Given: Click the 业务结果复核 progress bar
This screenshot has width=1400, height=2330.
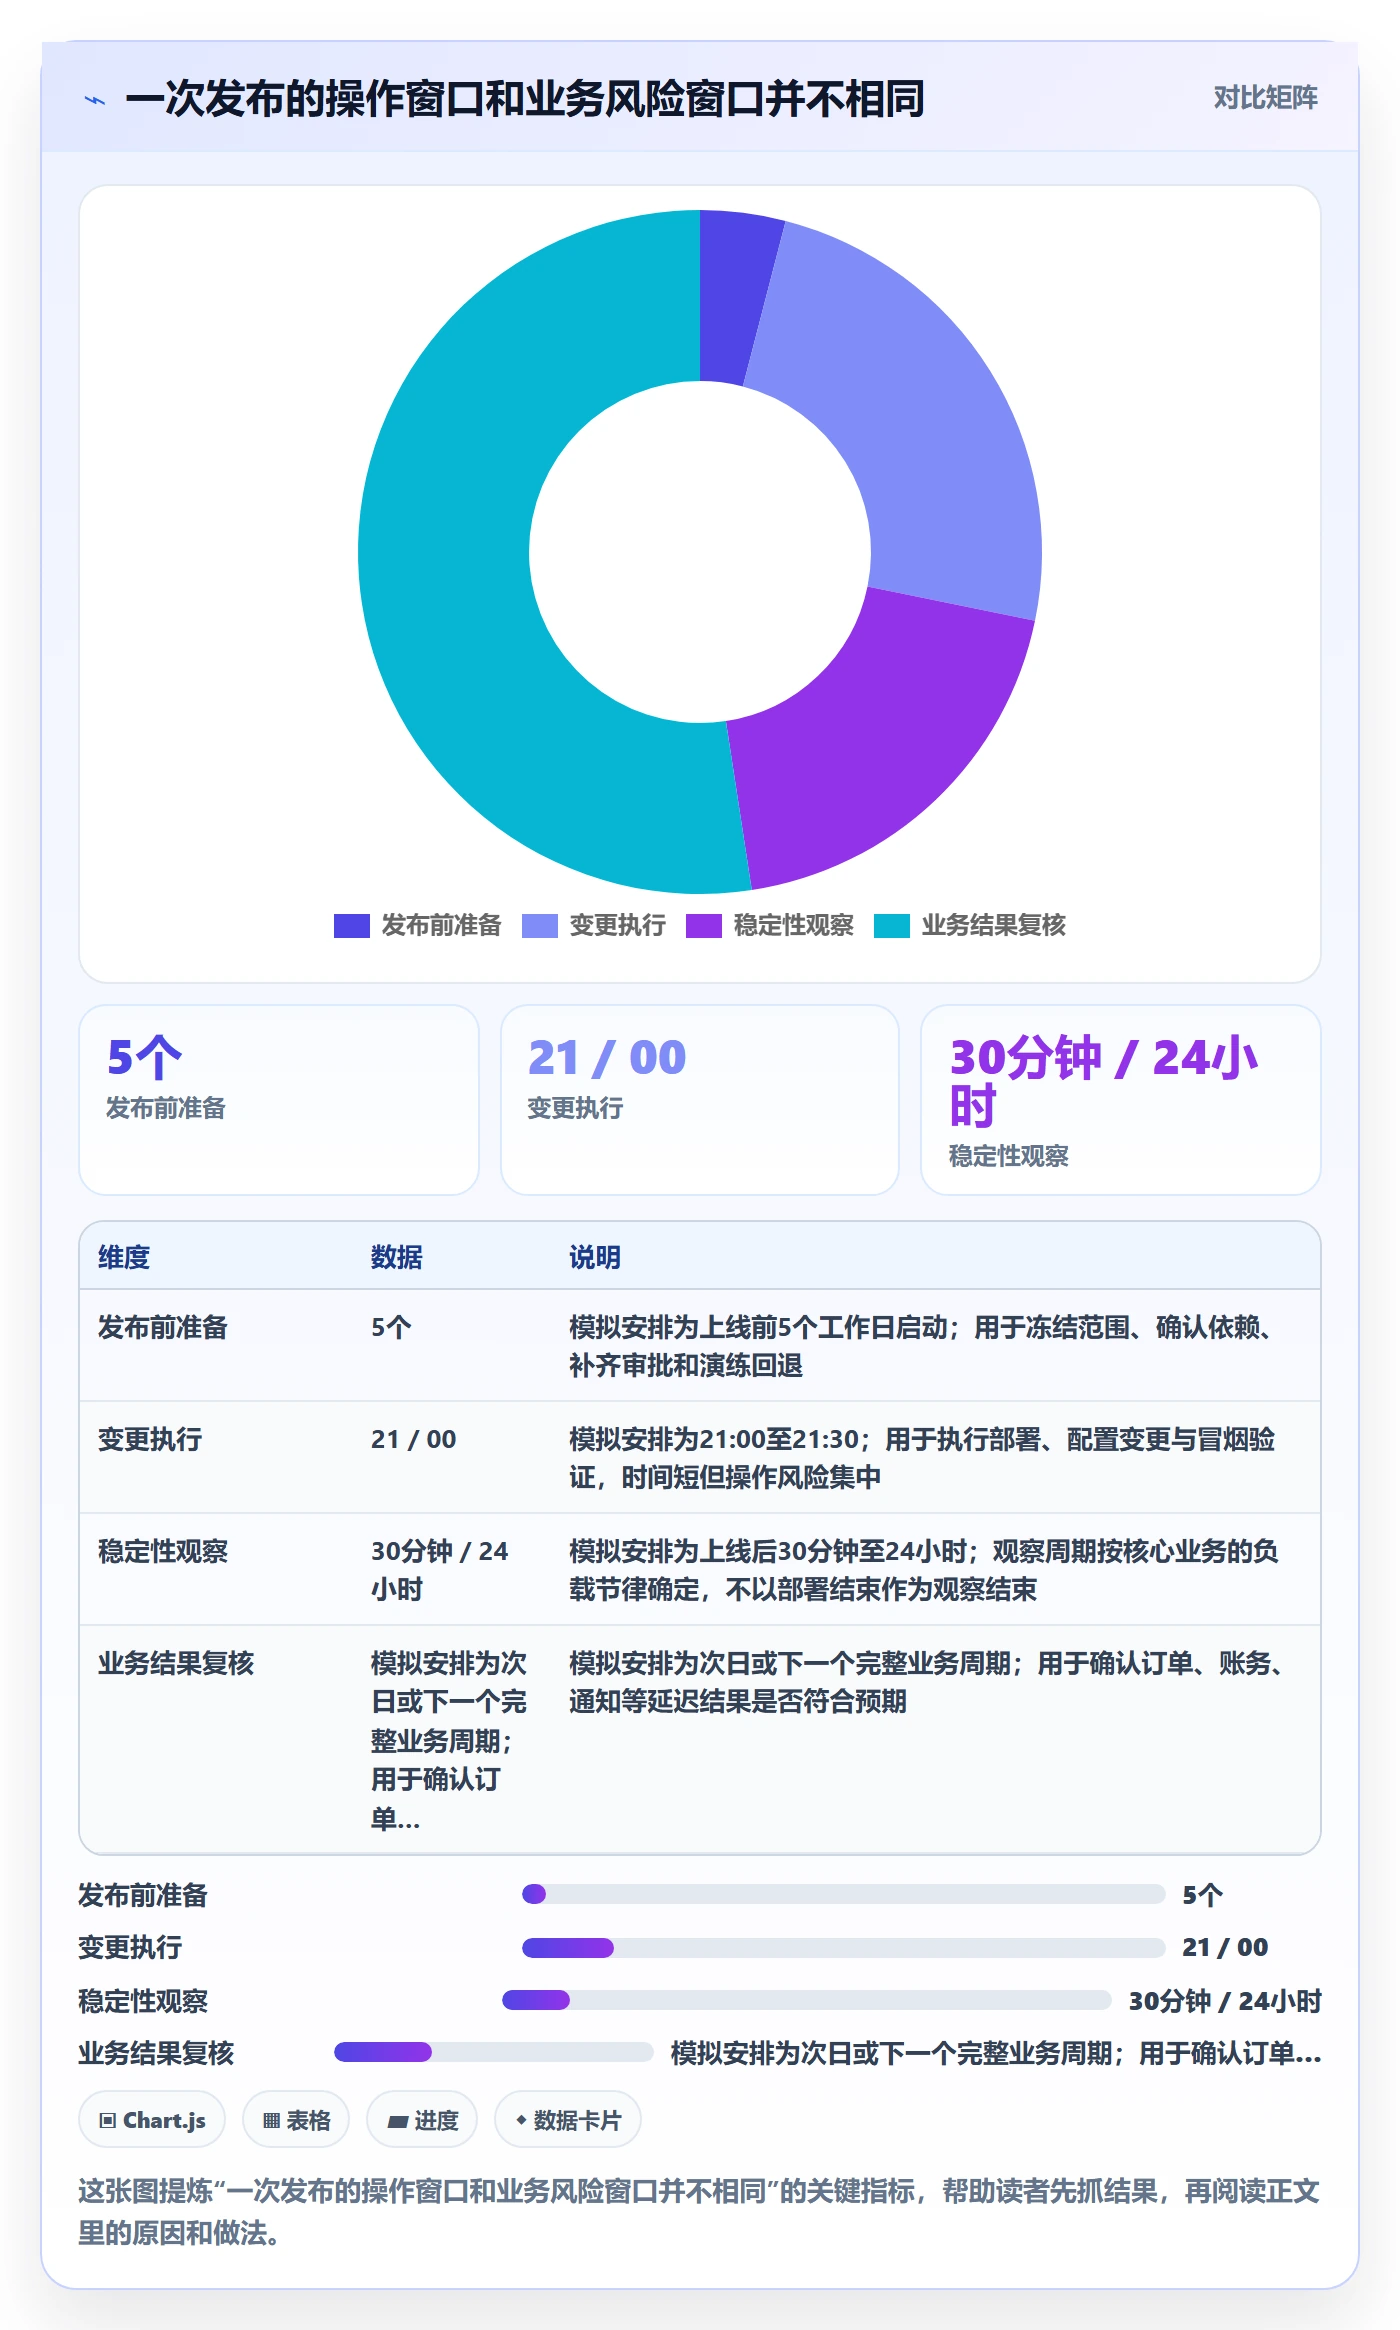Looking at the screenshot, I should point(493,2052).
